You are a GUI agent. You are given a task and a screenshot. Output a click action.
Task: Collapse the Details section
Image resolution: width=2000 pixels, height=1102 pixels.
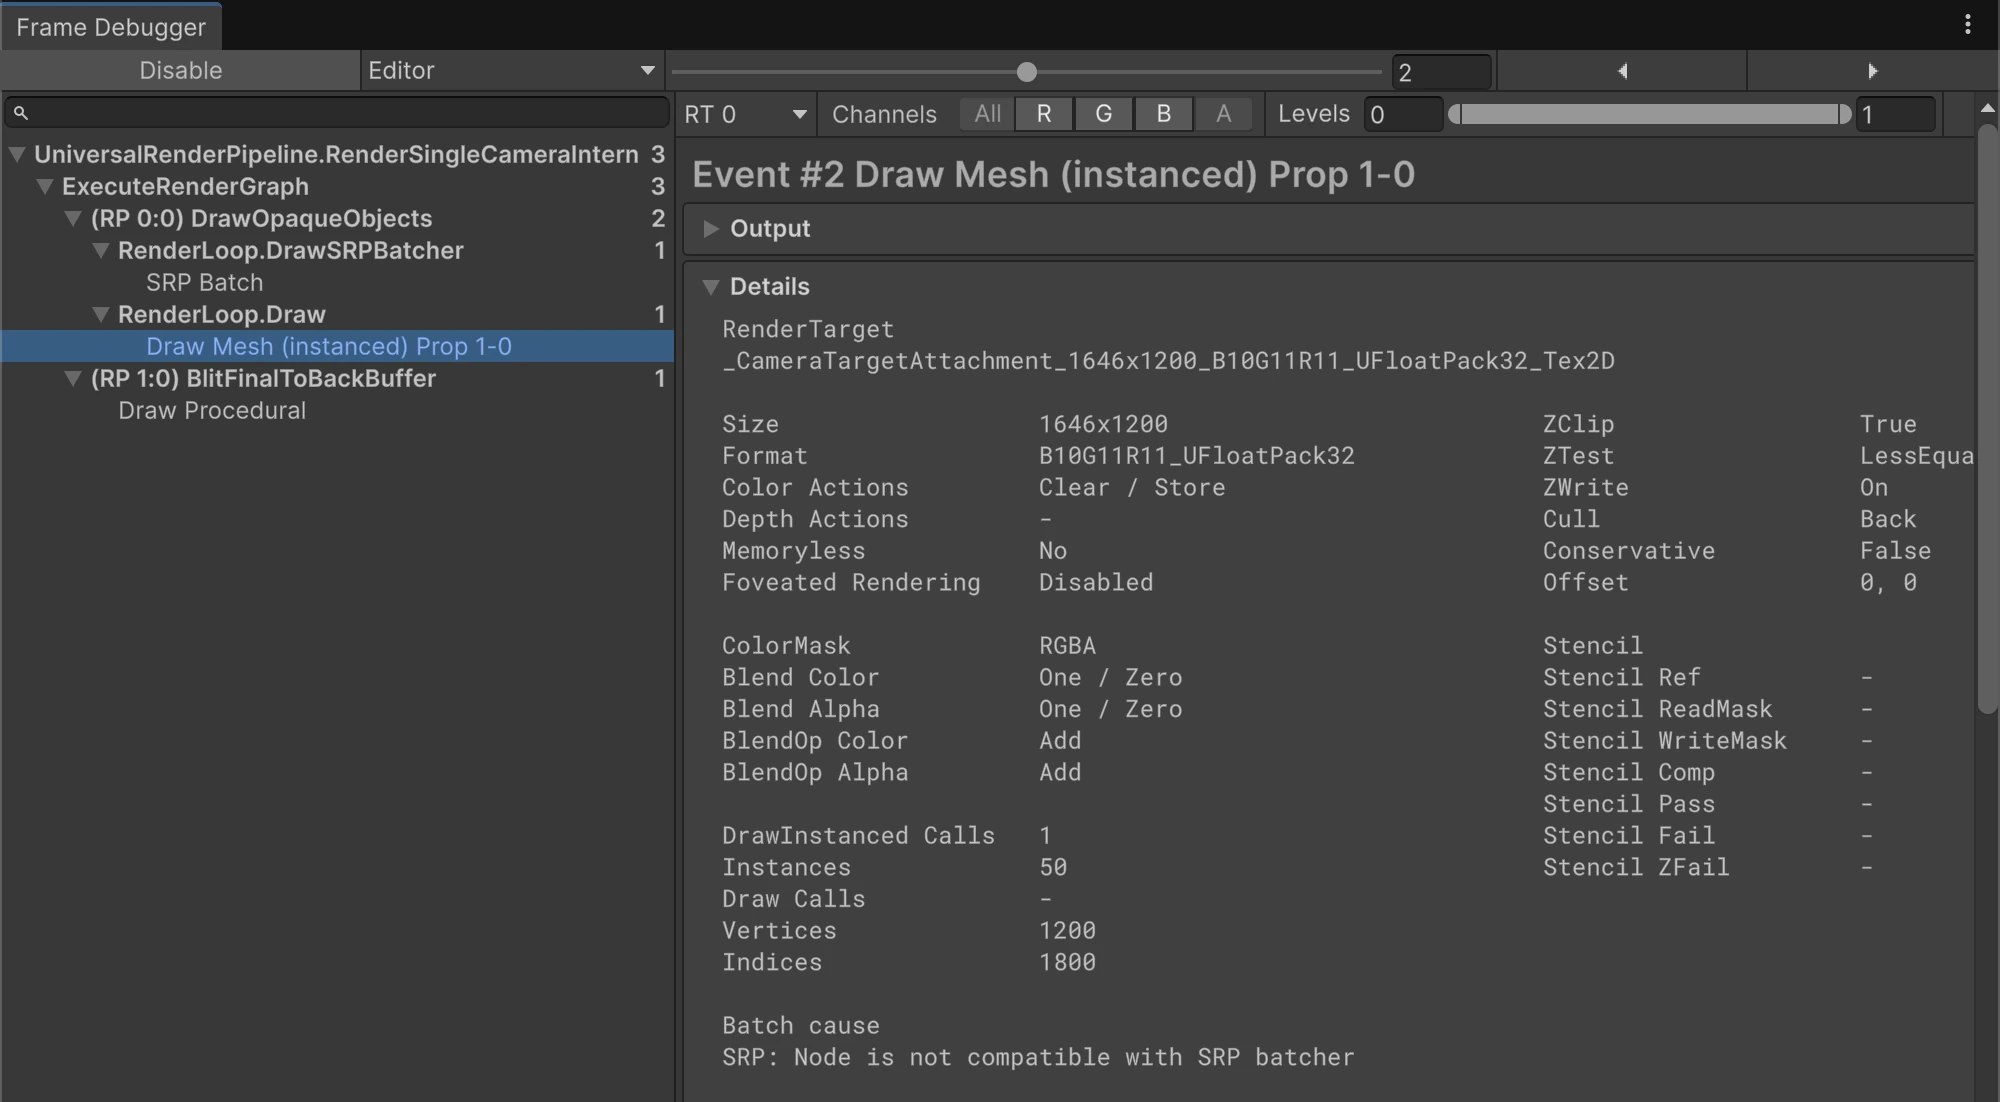point(711,287)
